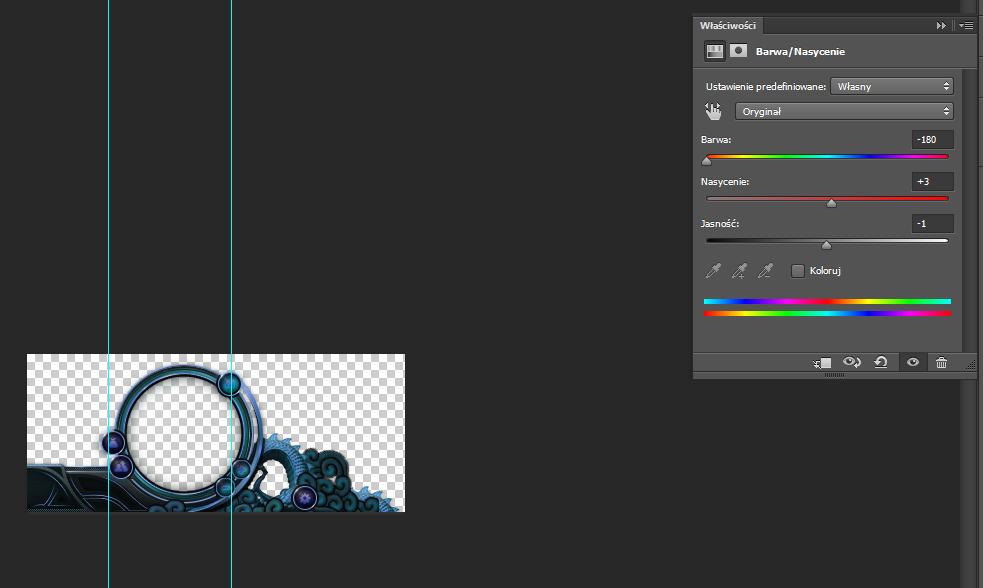Viewport: 983px width, 588px height.
Task: Switch to the layer mask properties icon
Action: (739, 51)
